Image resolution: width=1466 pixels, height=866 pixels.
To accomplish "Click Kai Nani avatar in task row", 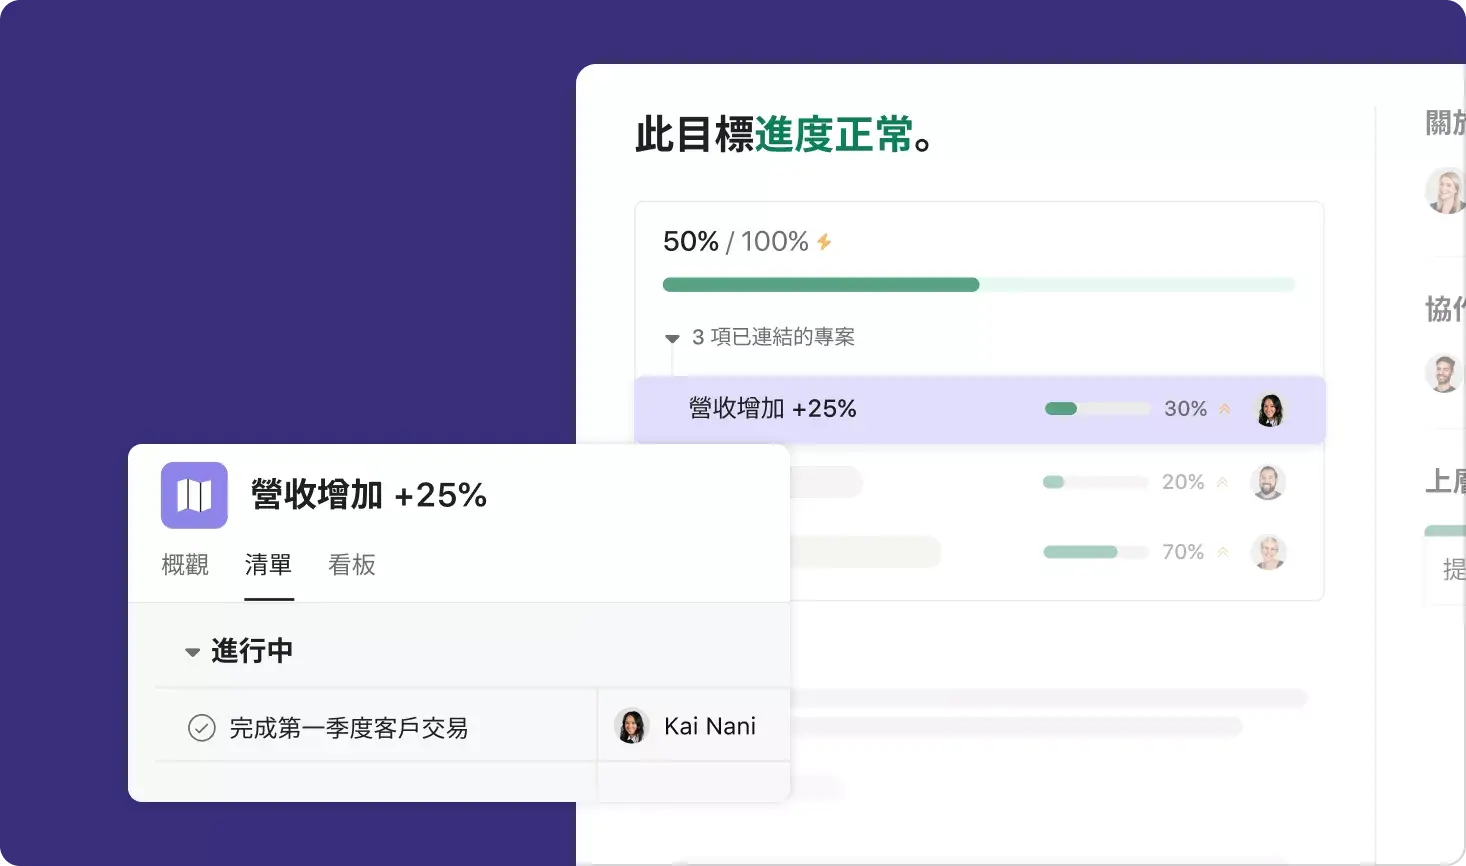I will pos(632,726).
